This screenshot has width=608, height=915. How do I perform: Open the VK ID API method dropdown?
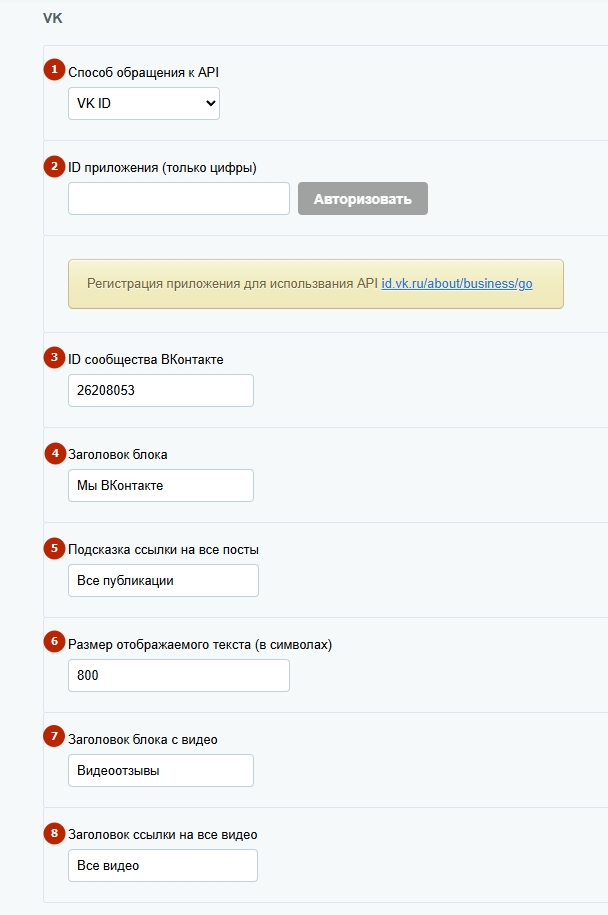point(144,103)
